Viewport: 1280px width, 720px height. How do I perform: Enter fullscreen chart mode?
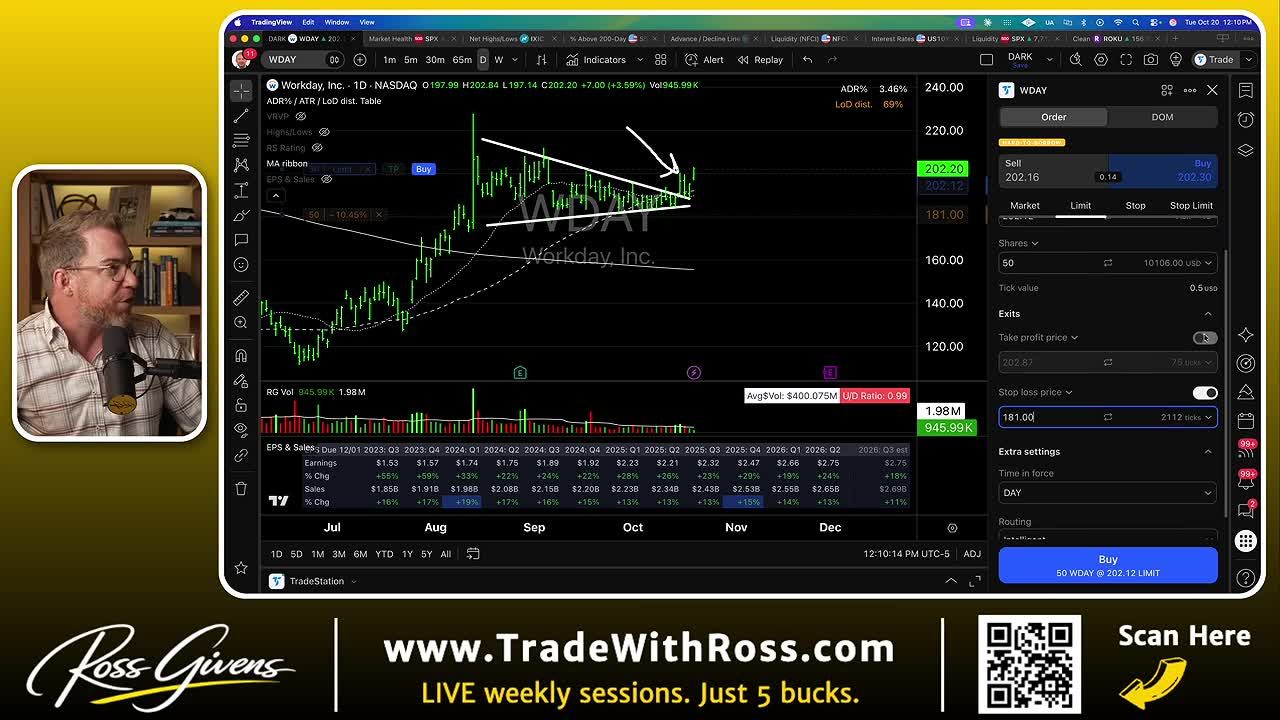click(x=1126, y=60)
